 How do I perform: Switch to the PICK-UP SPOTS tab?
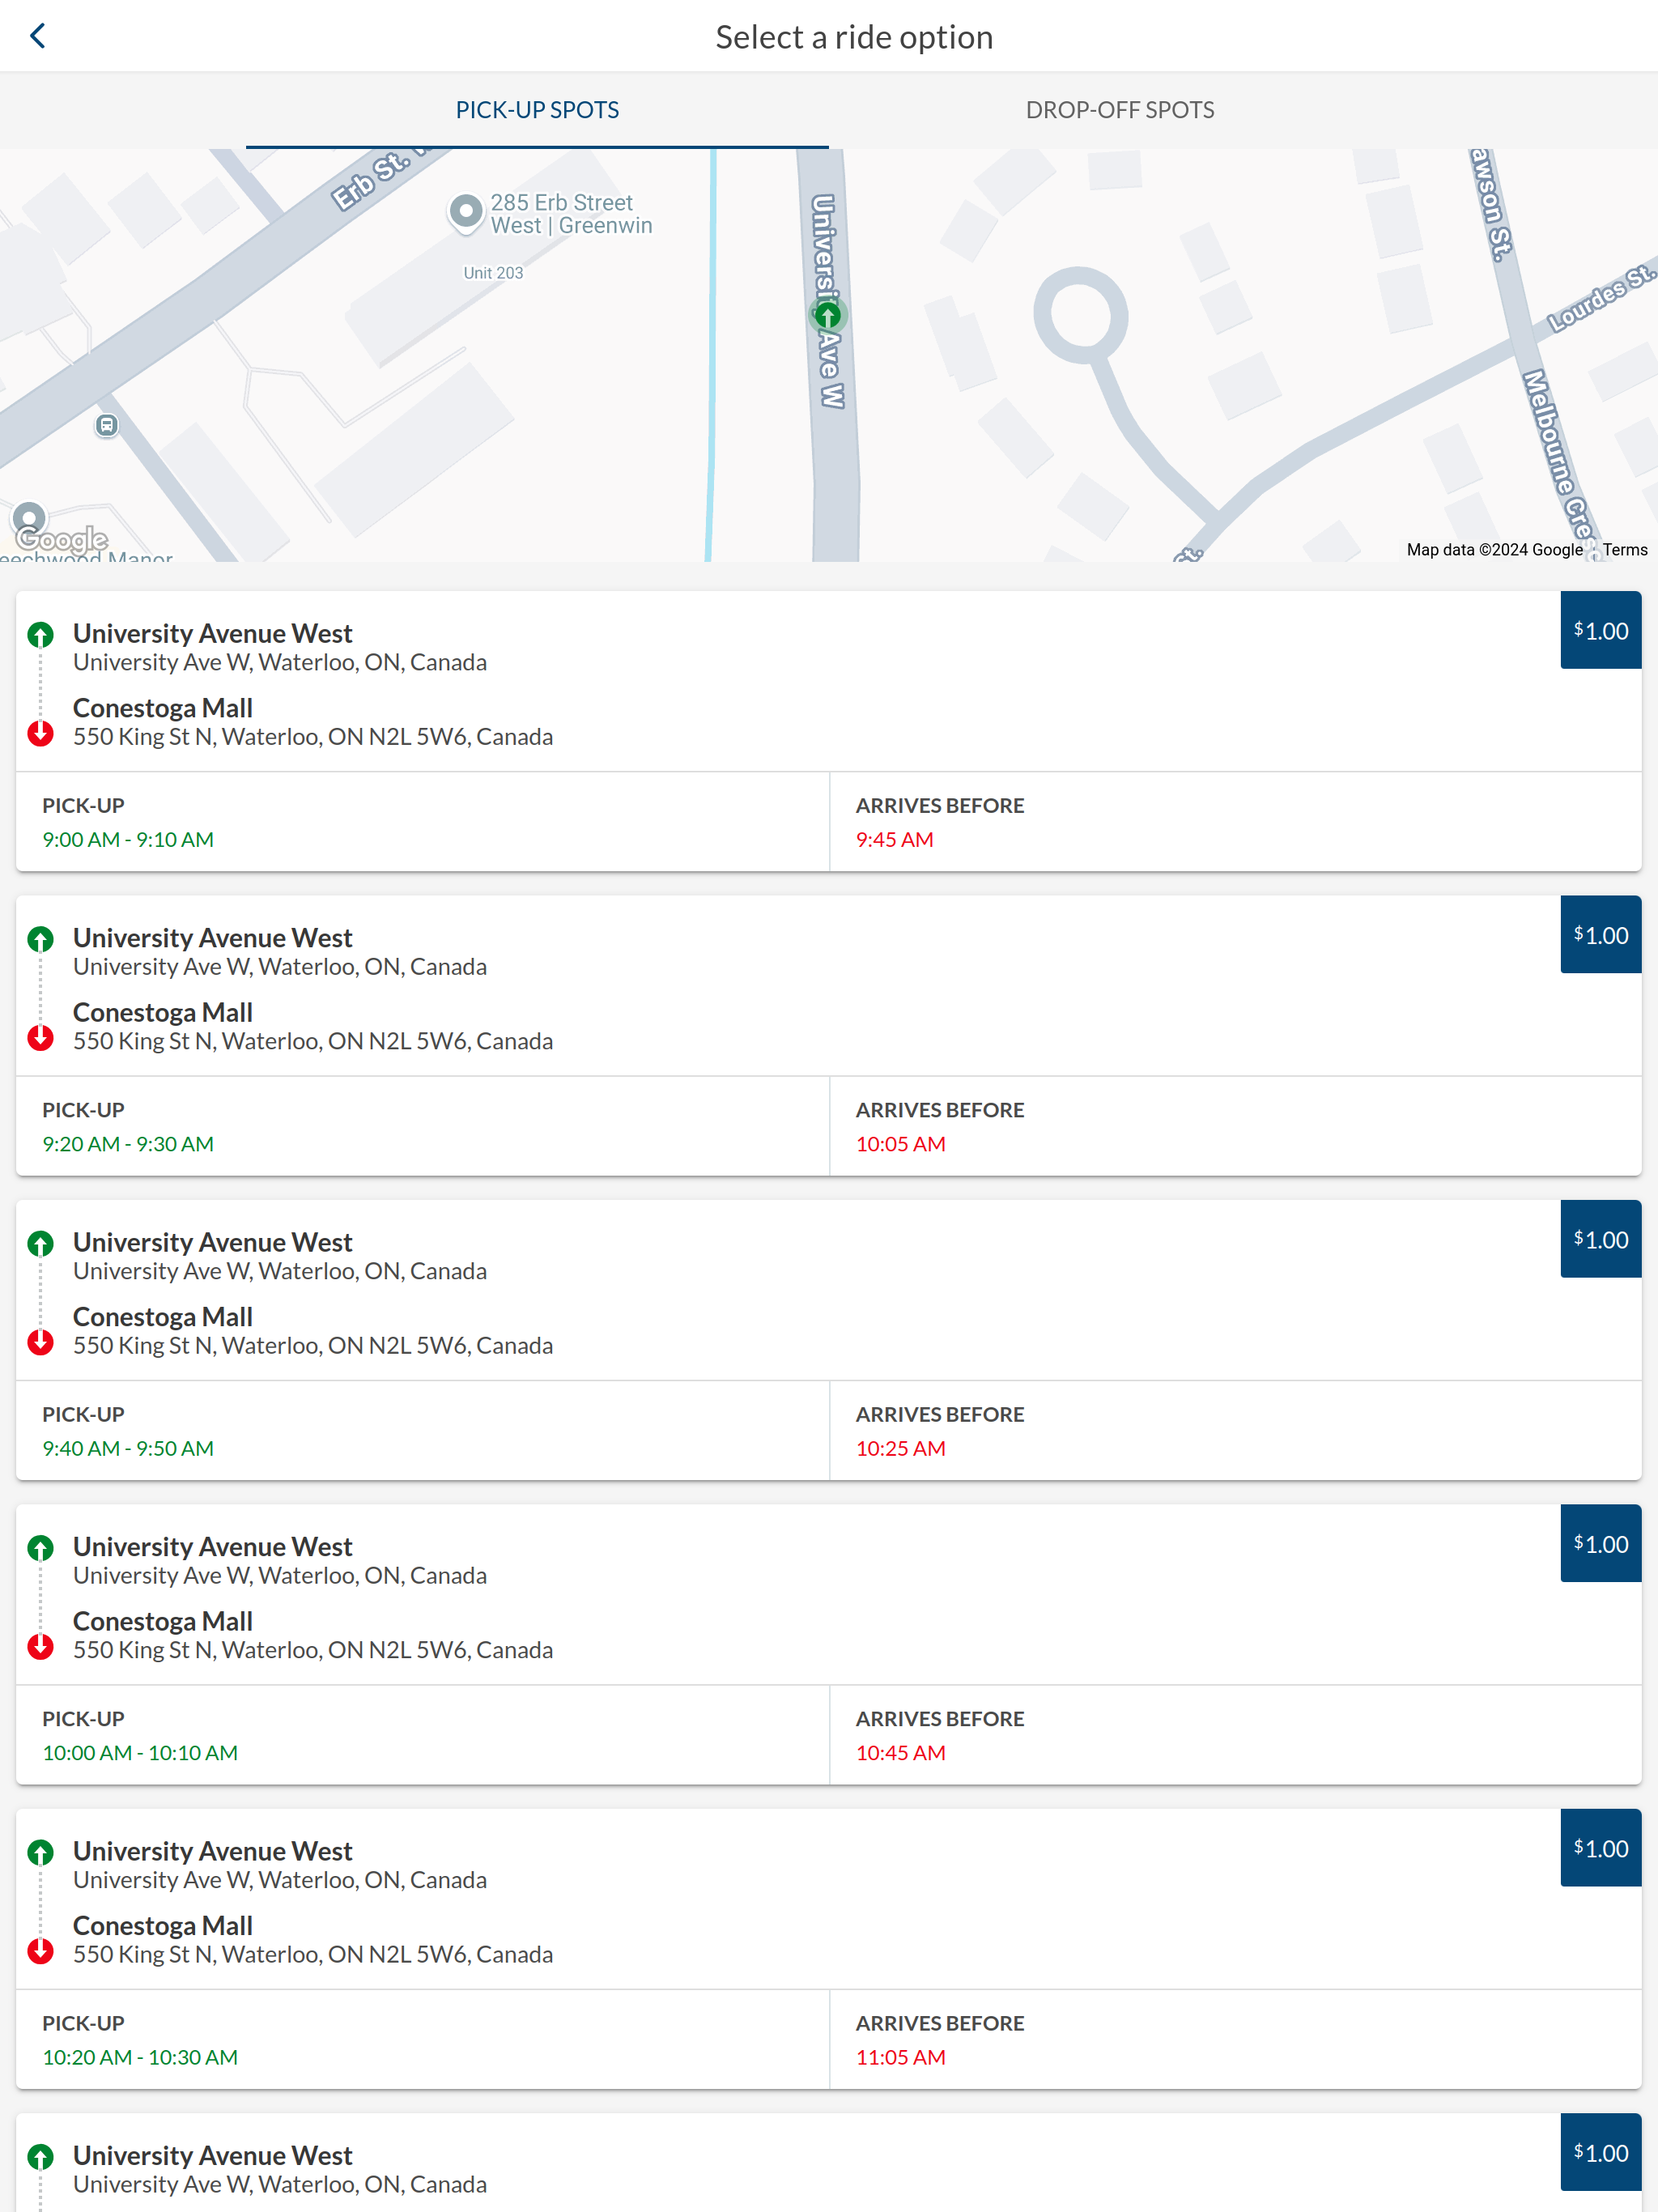[537, 110]
